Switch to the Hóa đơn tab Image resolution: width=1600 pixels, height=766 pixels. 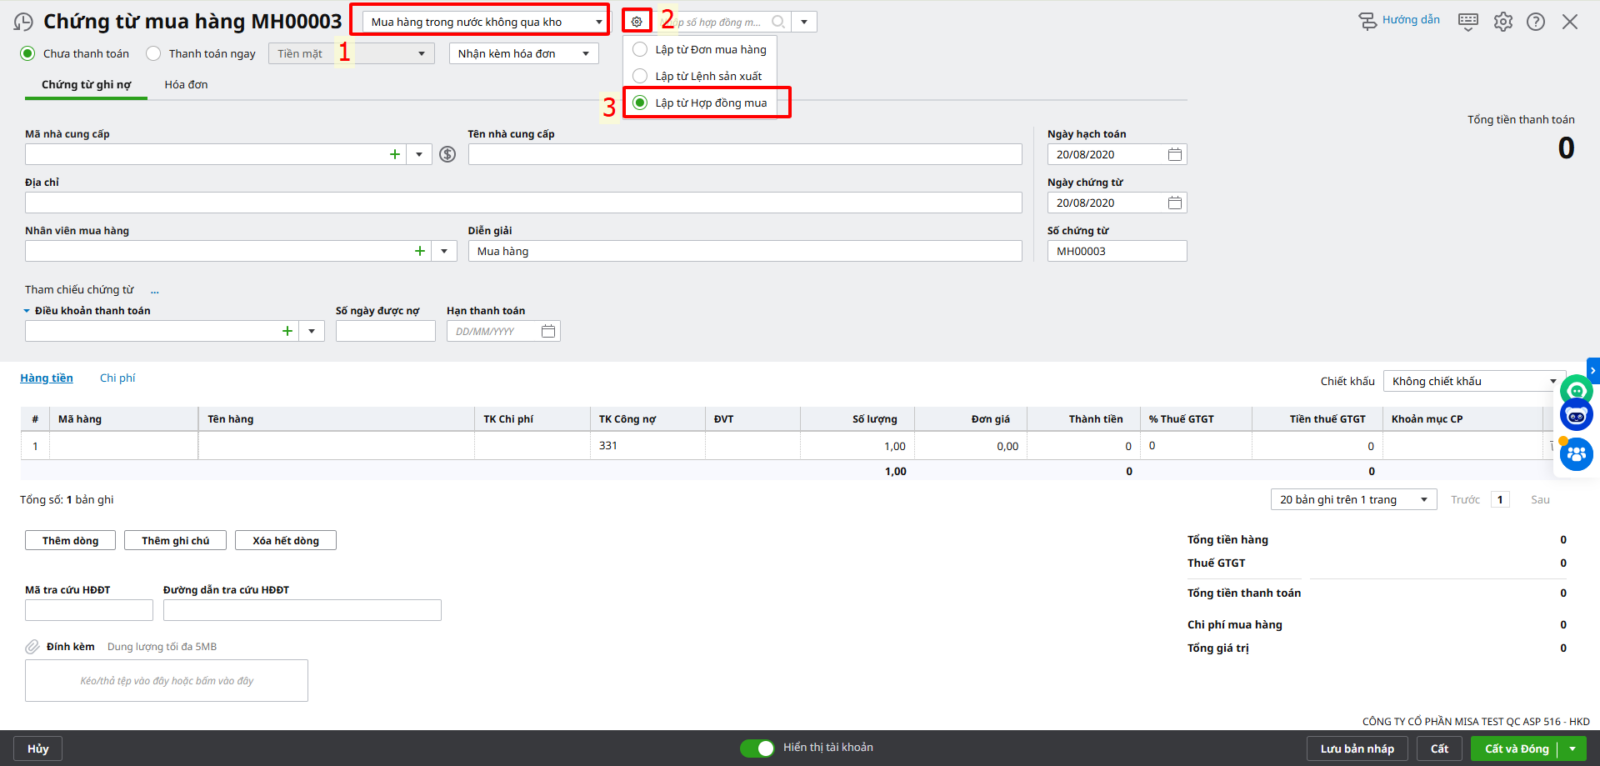186,85
